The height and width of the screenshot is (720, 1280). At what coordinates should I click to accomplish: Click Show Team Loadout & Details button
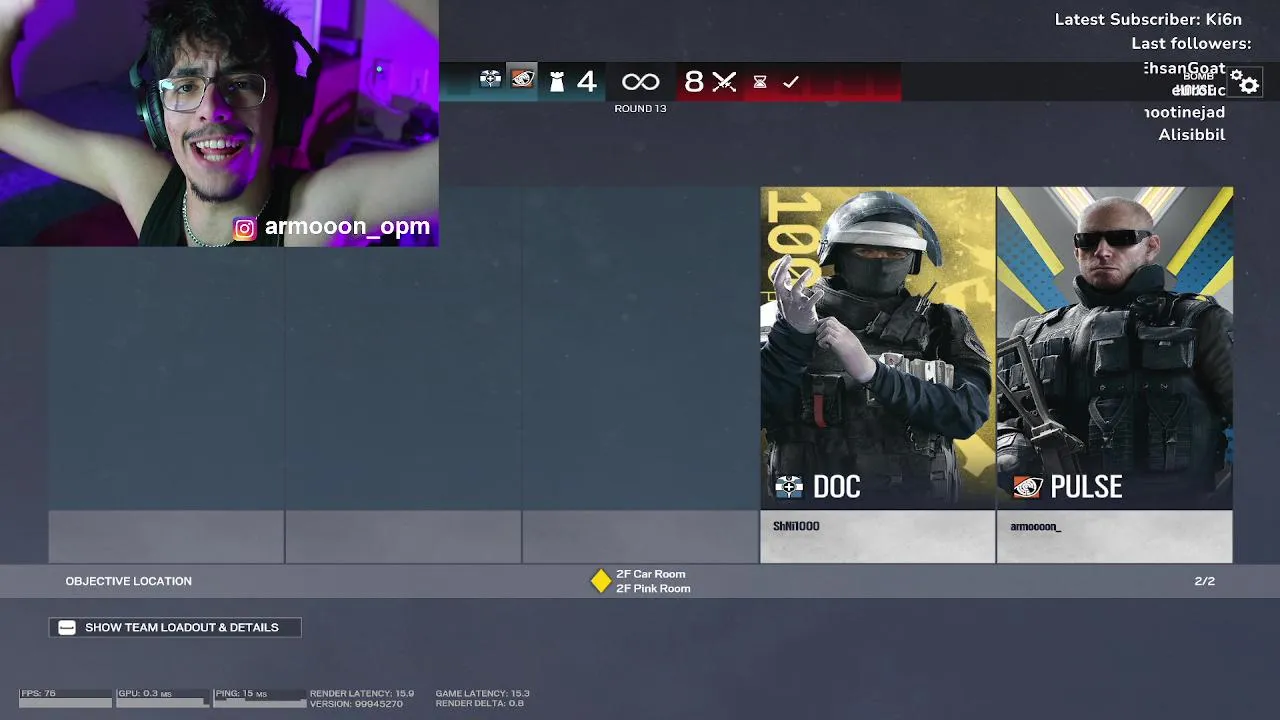click(175, 627)
